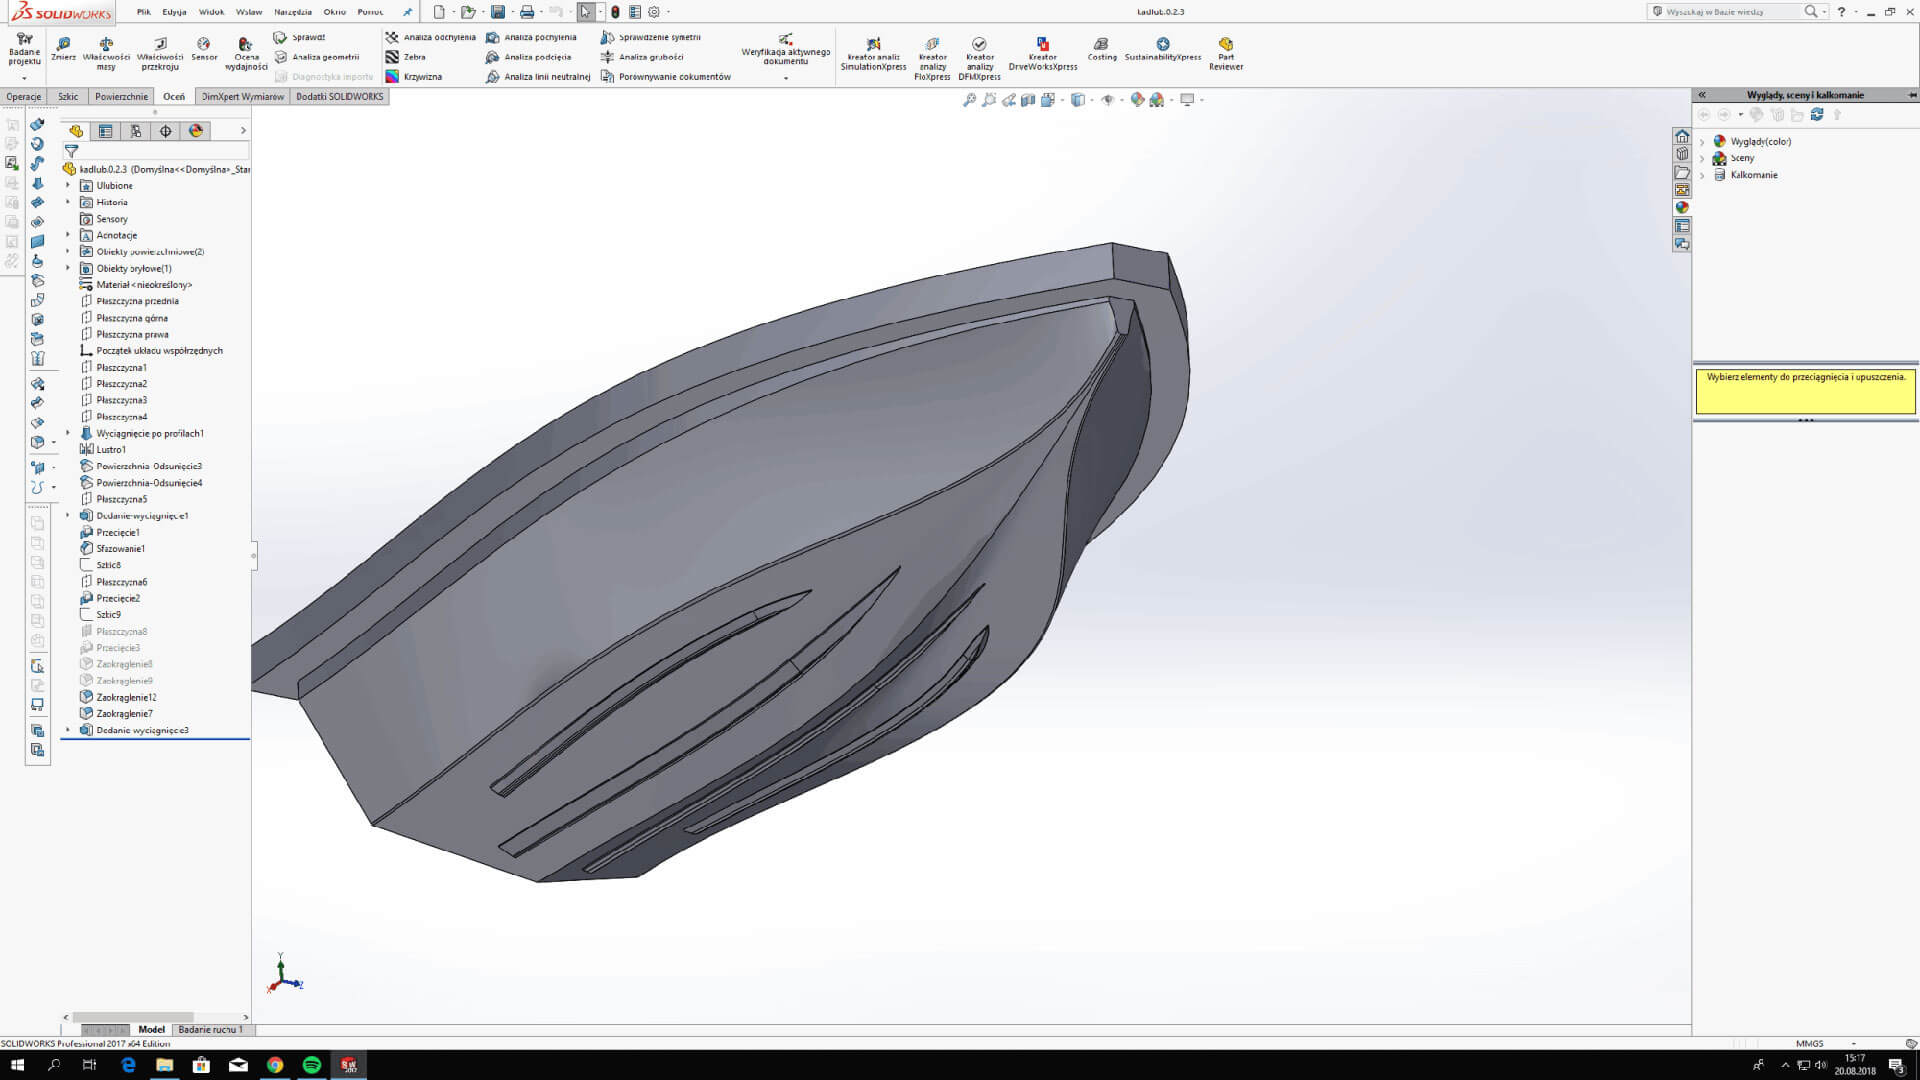Click the Print toolbar icon
The height and width of the screenshot is (1080, 1920).
[527, 12]
